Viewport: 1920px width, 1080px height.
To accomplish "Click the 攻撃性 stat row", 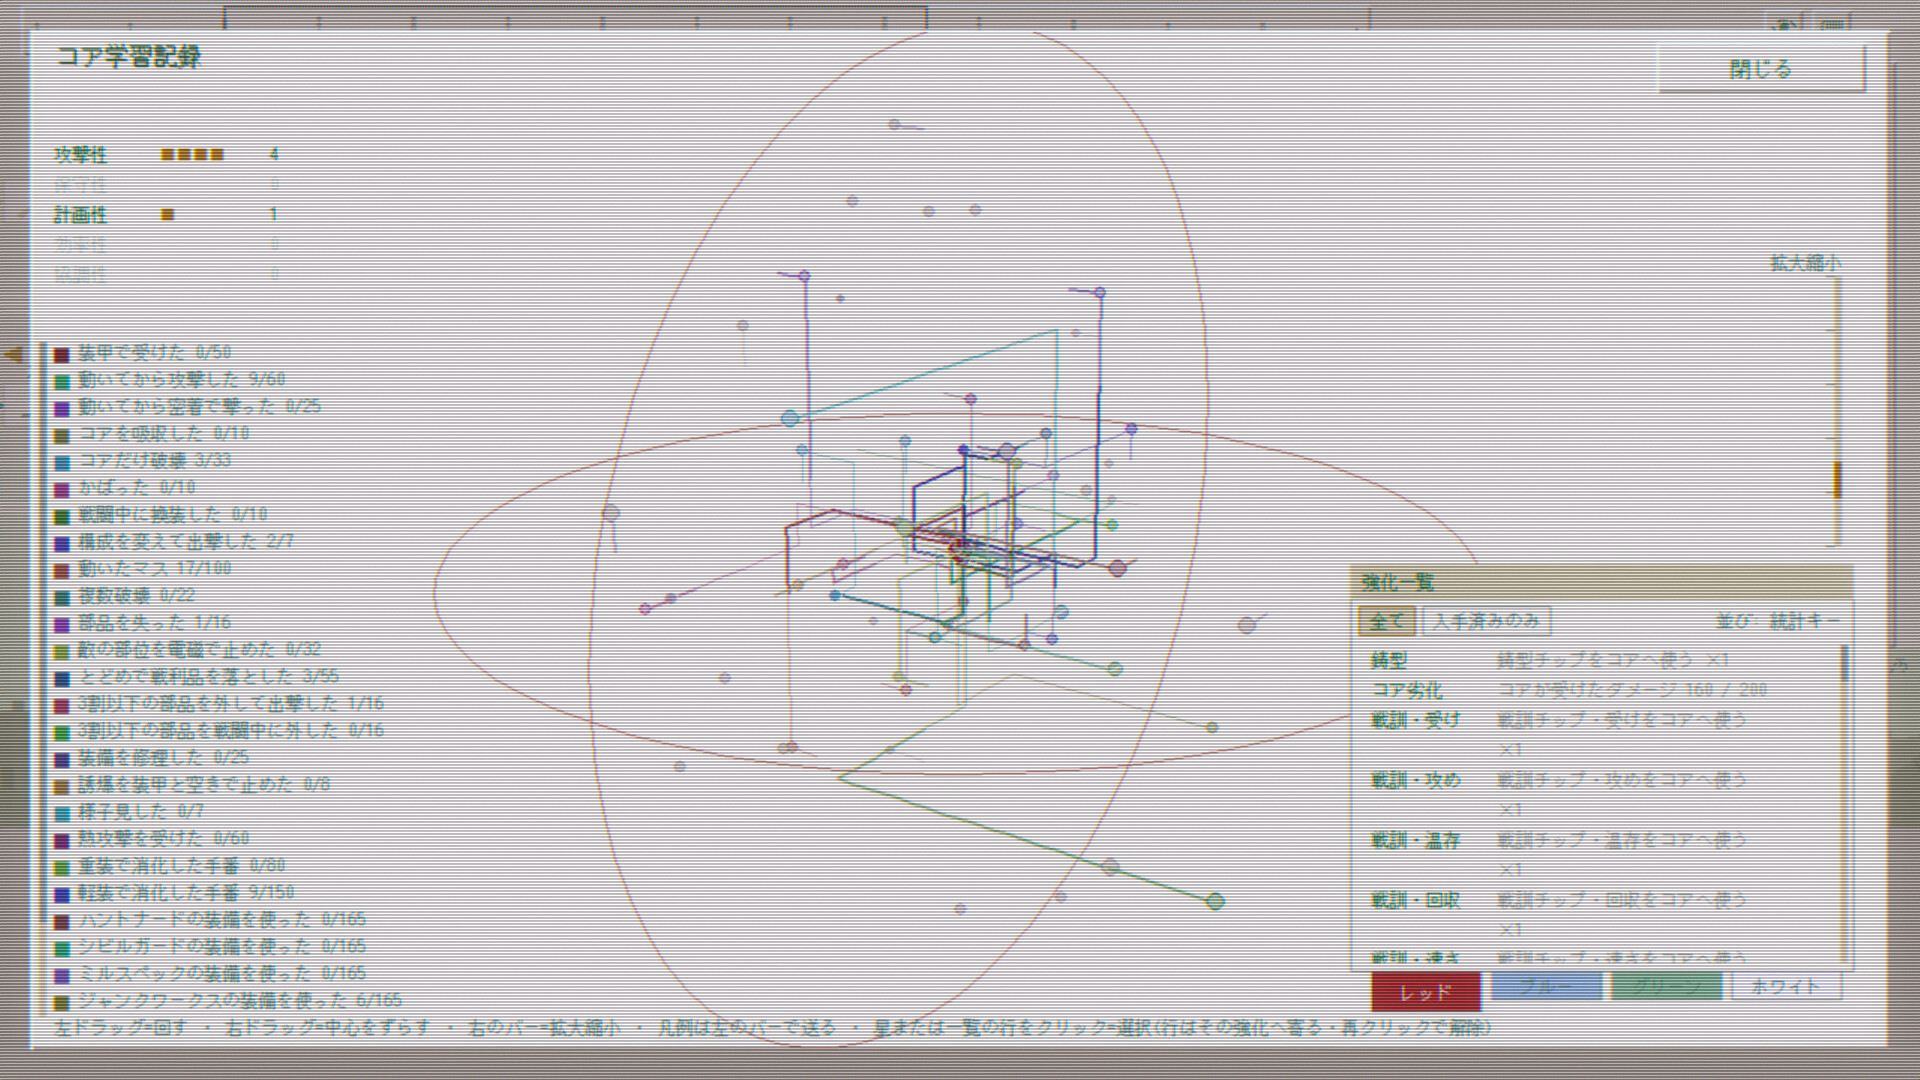I will click(167, 155).
